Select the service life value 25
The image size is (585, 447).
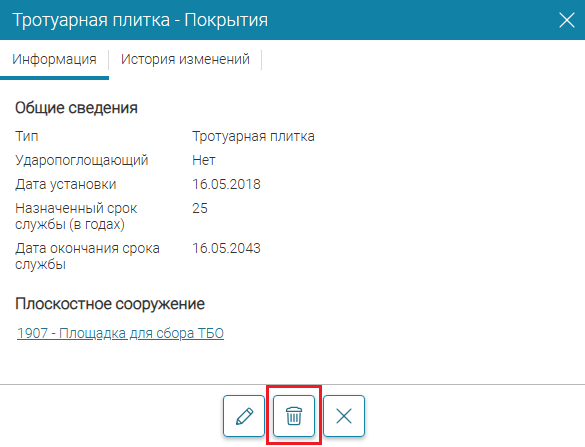(x=200, y=208)
